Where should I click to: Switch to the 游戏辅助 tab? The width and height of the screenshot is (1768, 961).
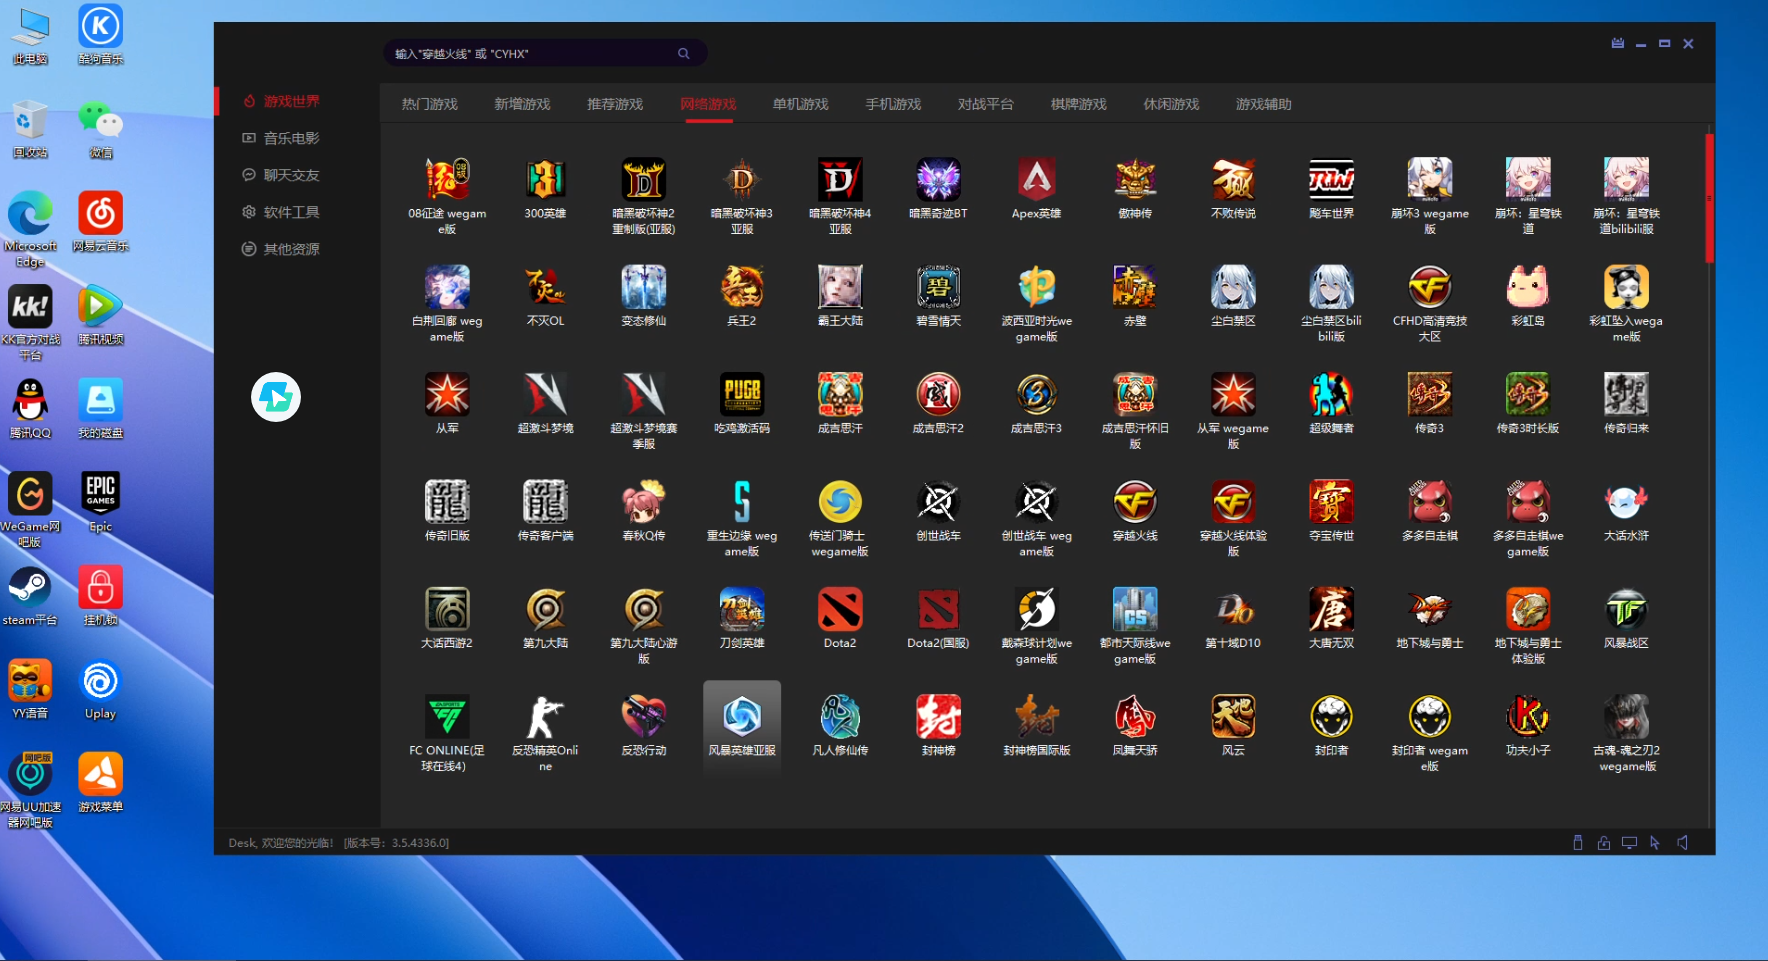click(x=1264, y=104)
